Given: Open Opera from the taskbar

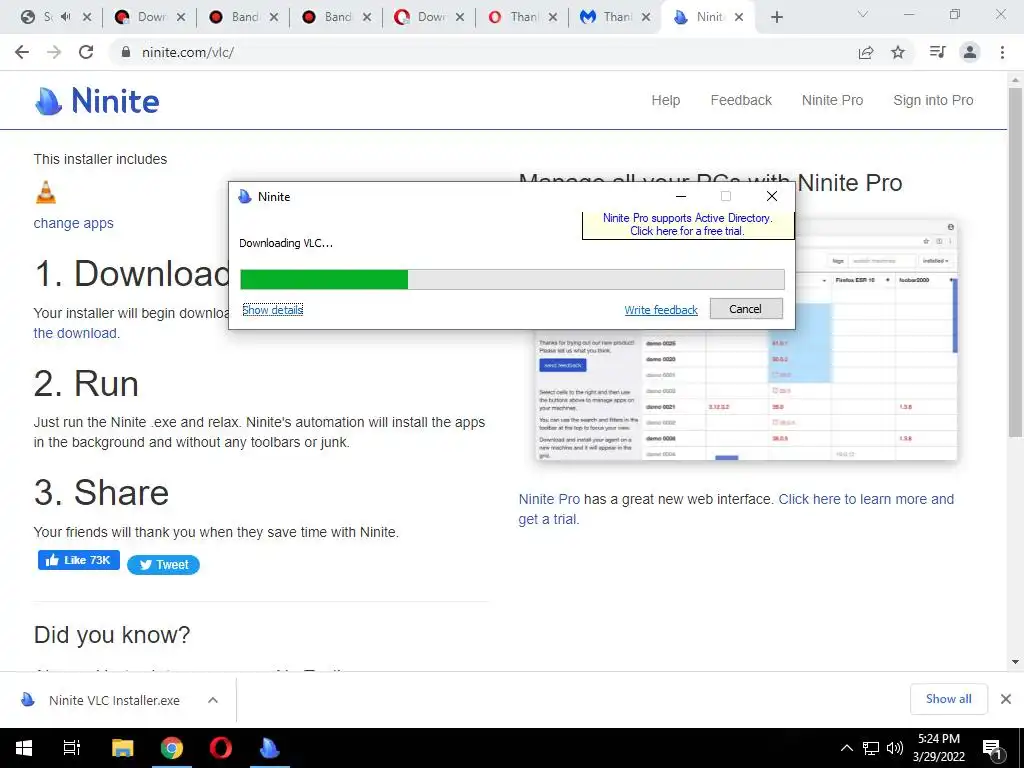Looking at the screenshot, I should coord(221,748).
